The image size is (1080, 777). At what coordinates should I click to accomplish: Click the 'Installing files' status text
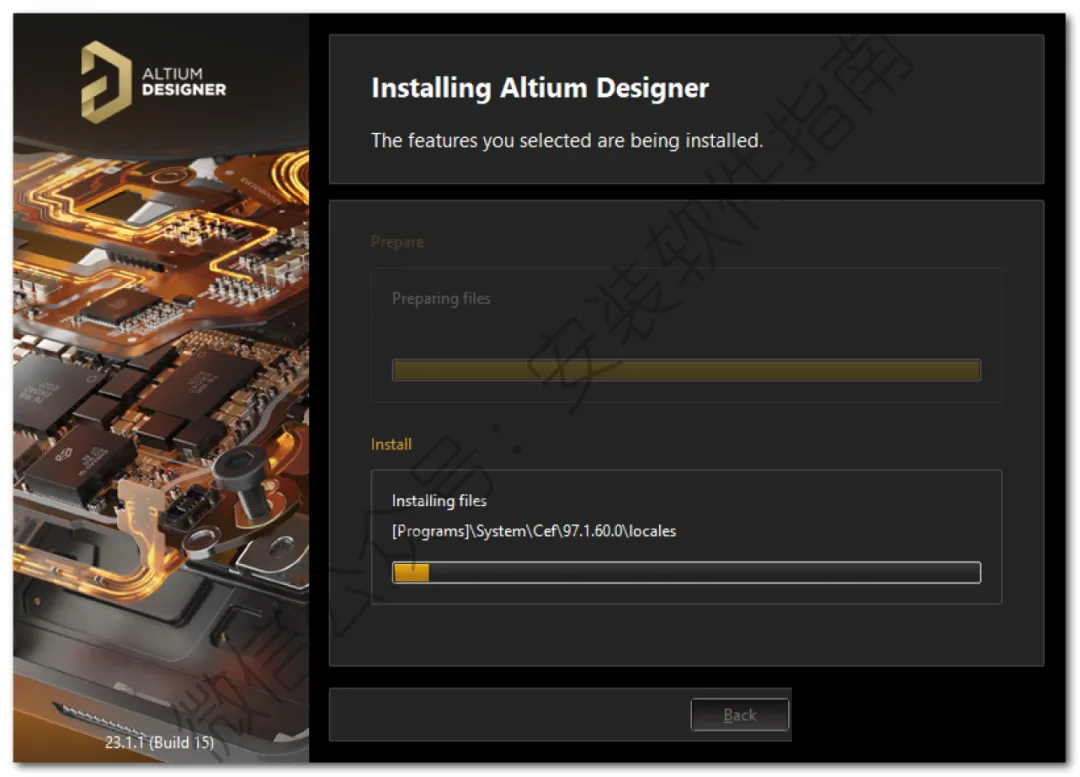[439, 501]
